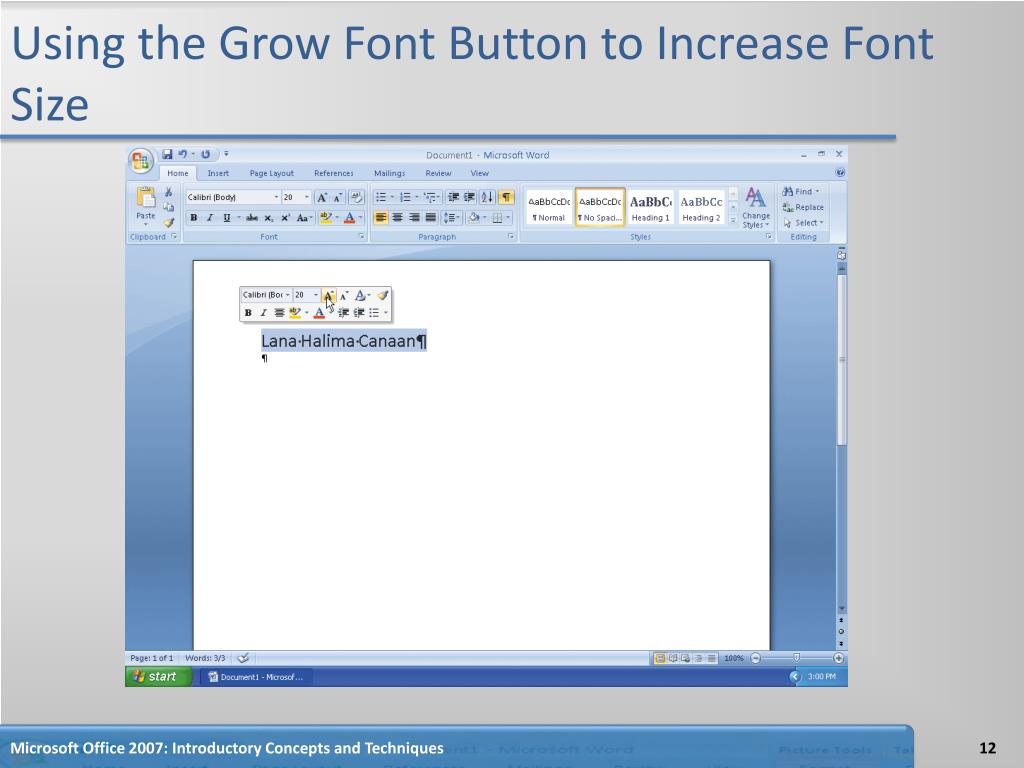Click the Redo button in Quick Access Toolbar

click(206, 154)
